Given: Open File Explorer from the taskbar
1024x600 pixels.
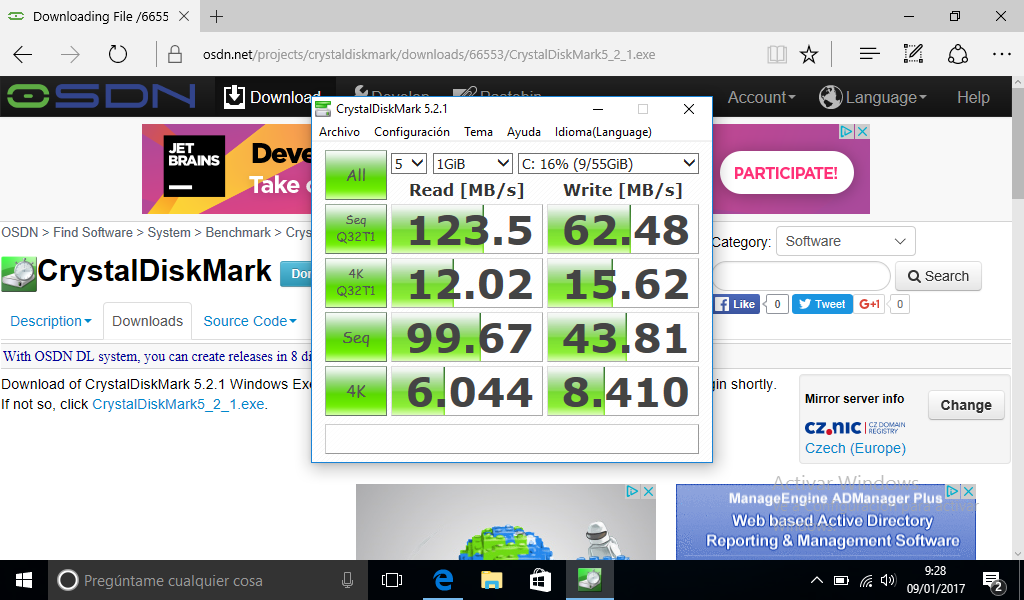Looking at the screenshot, I should tap(491, 580).
